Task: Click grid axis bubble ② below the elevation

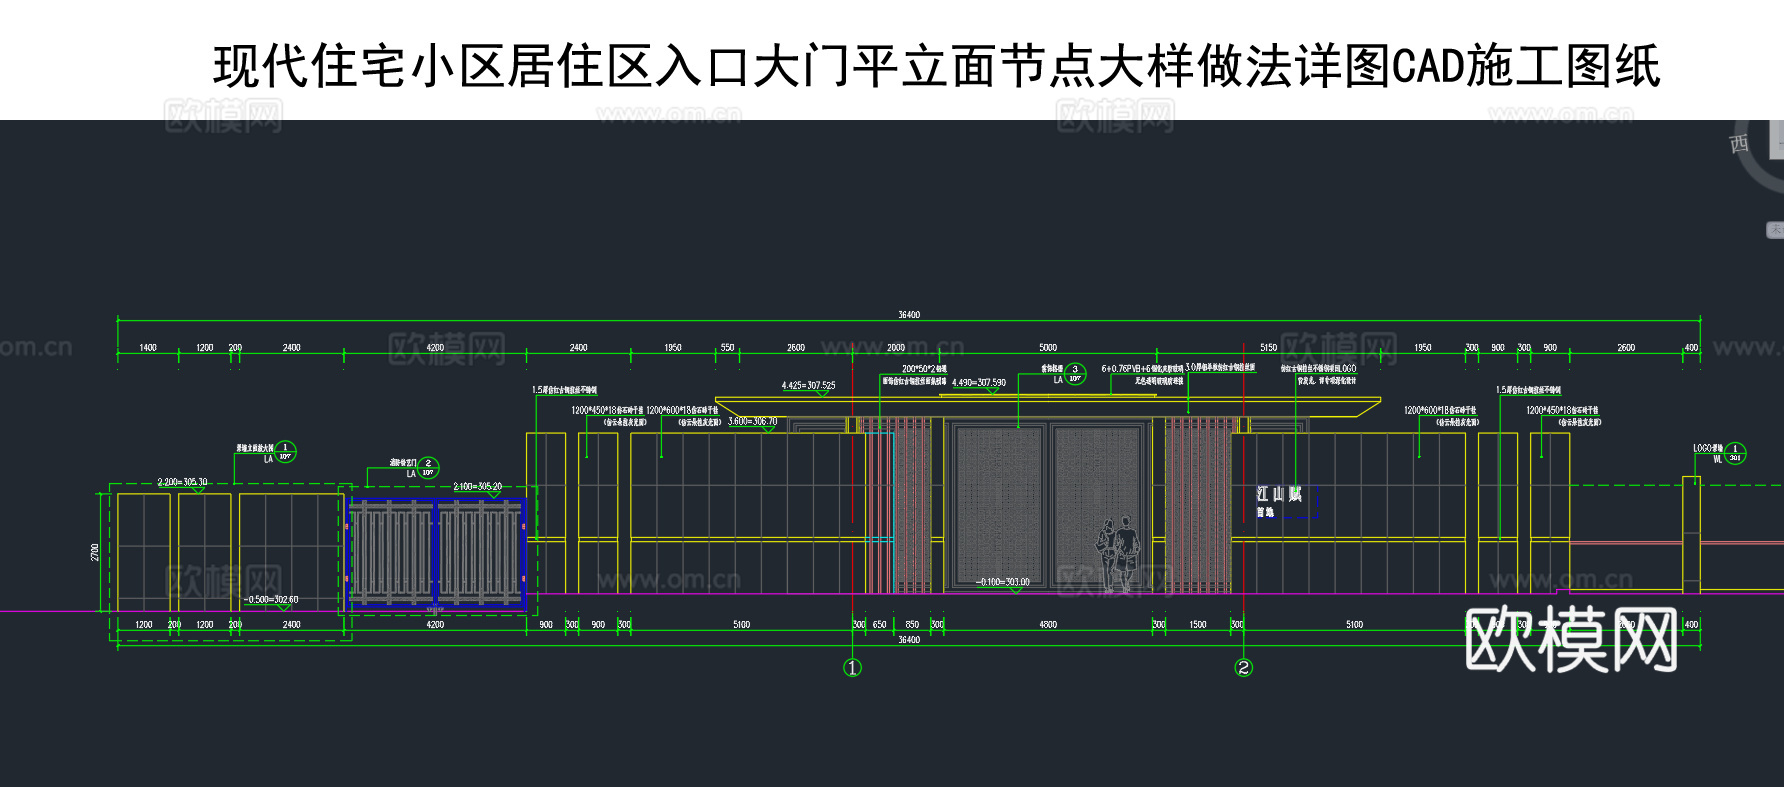Action: 1243,667
